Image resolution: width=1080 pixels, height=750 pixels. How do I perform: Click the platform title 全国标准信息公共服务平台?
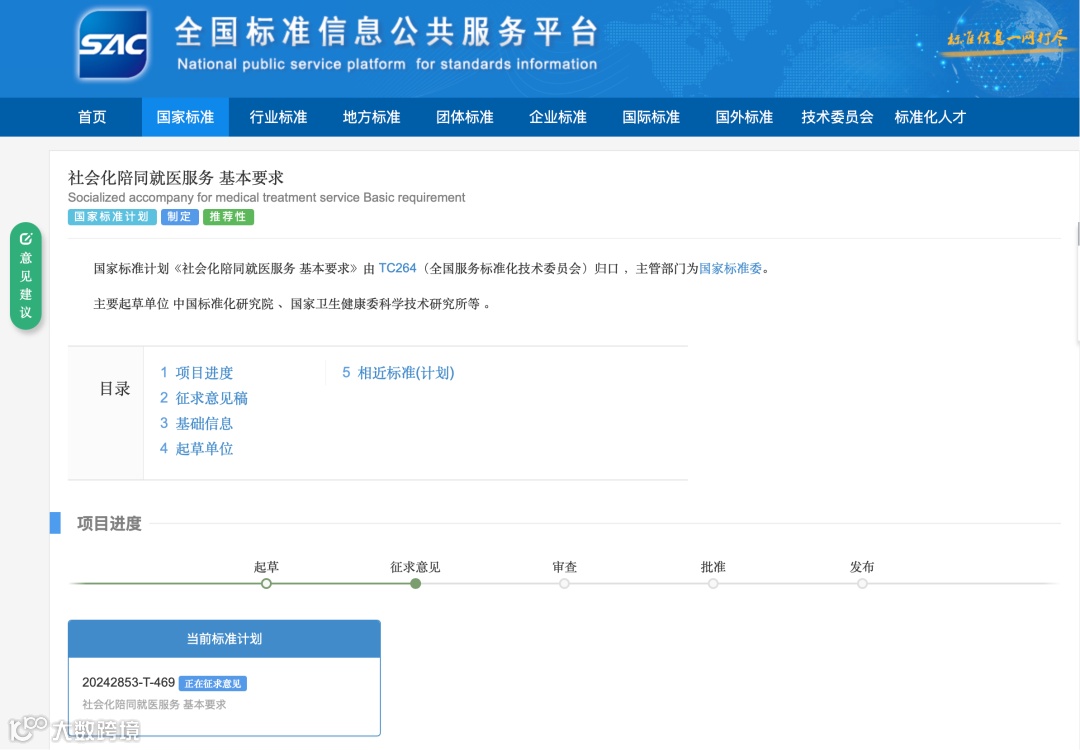click(x=386, y=32)
